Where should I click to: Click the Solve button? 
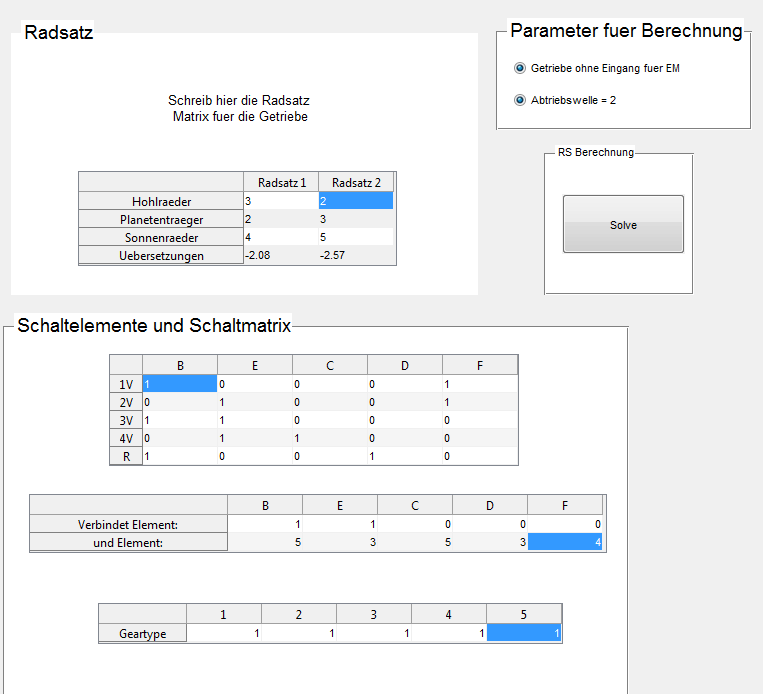(623, 224)
